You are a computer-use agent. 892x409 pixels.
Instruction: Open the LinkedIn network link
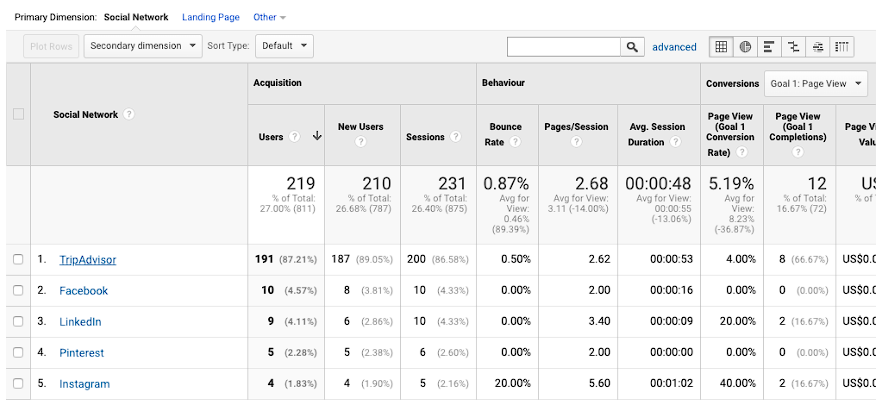[x=80, y=322]
